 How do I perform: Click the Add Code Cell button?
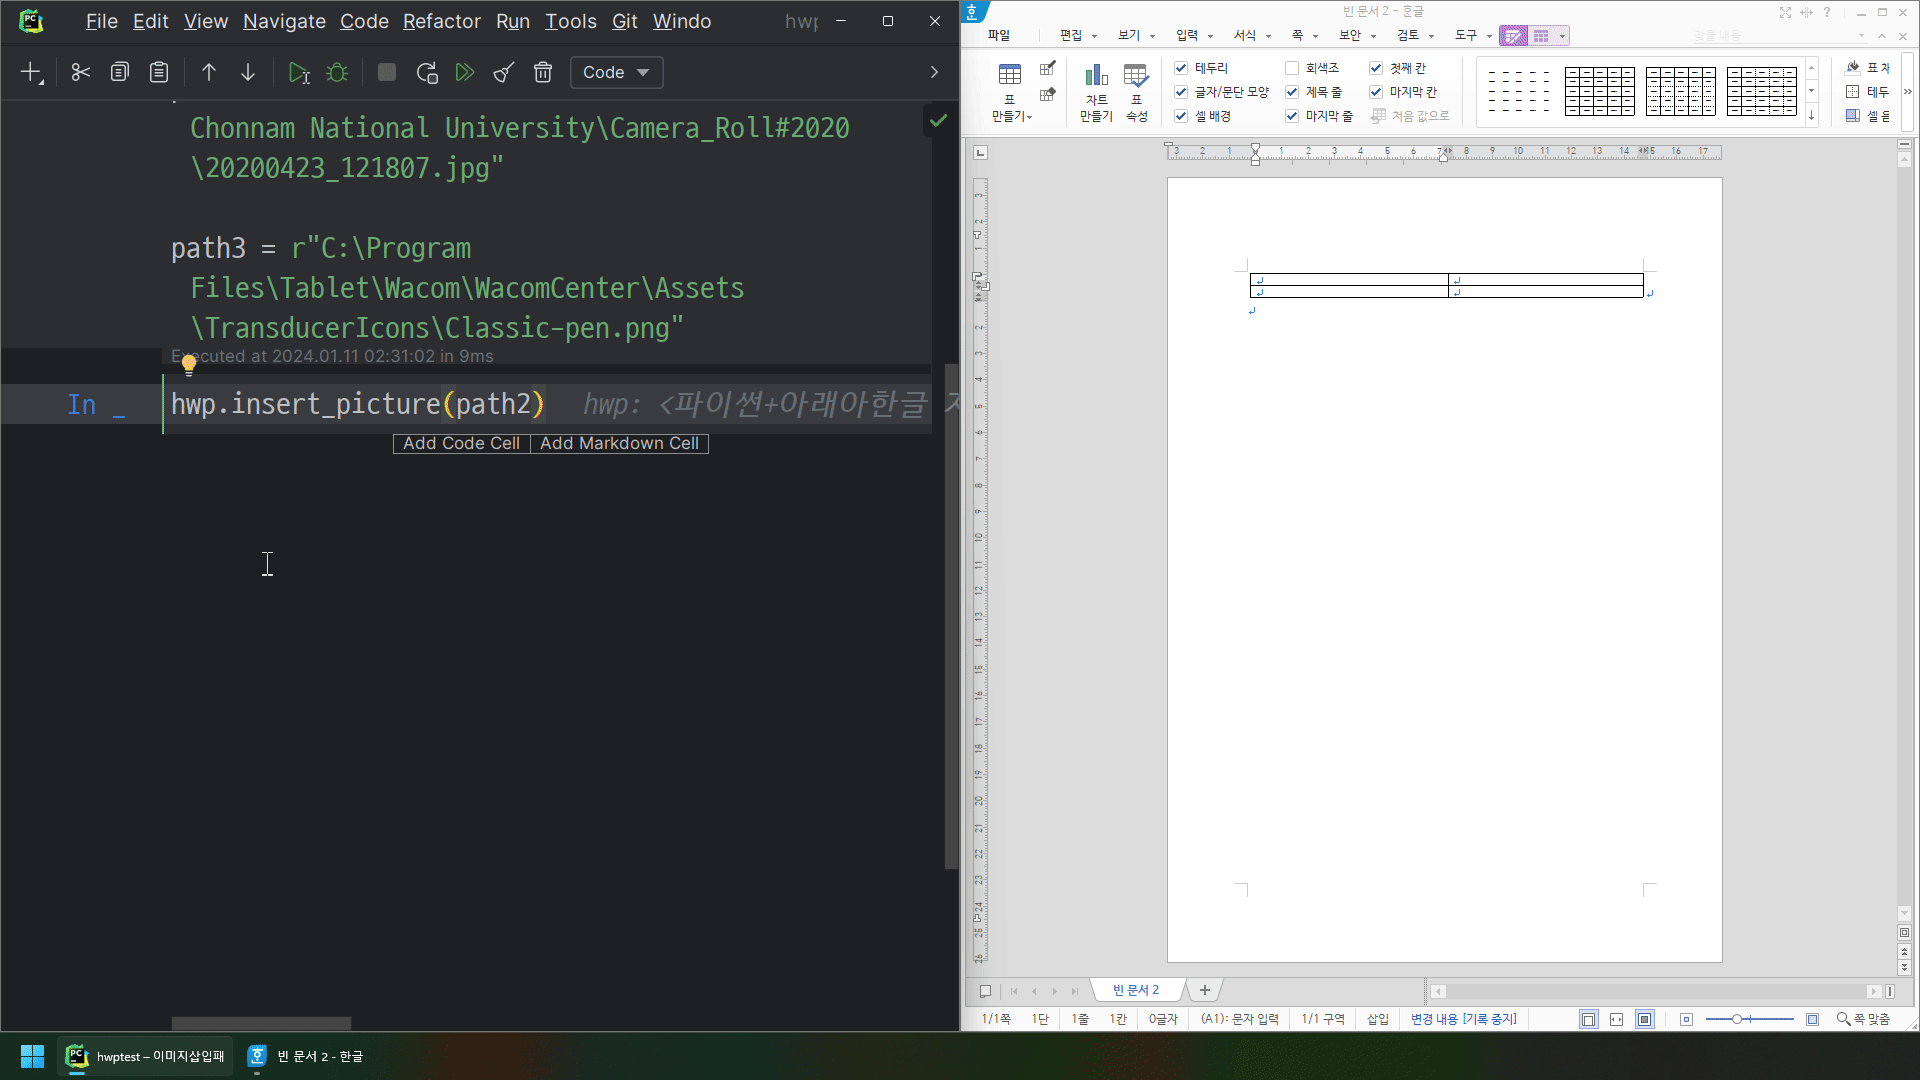point(461,443)
